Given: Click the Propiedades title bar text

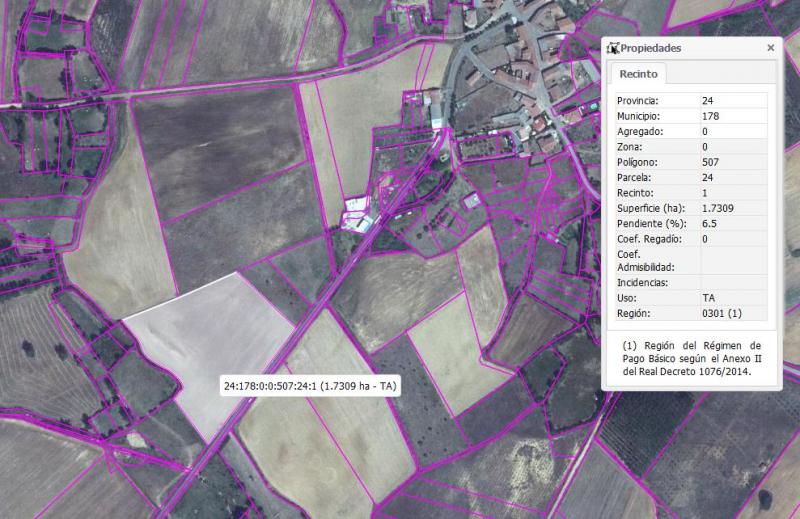Looking at the screenshot, I should (x=651, y=48).
